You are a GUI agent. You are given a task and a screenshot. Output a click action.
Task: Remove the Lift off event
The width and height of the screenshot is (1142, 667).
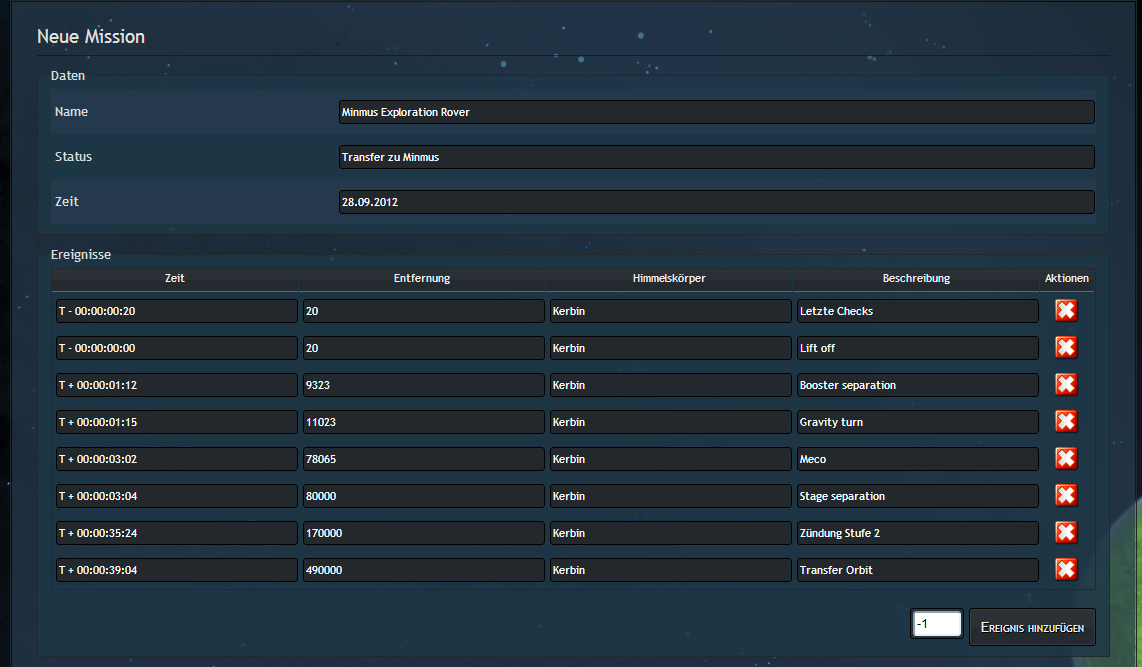(x=1066, y=348)
